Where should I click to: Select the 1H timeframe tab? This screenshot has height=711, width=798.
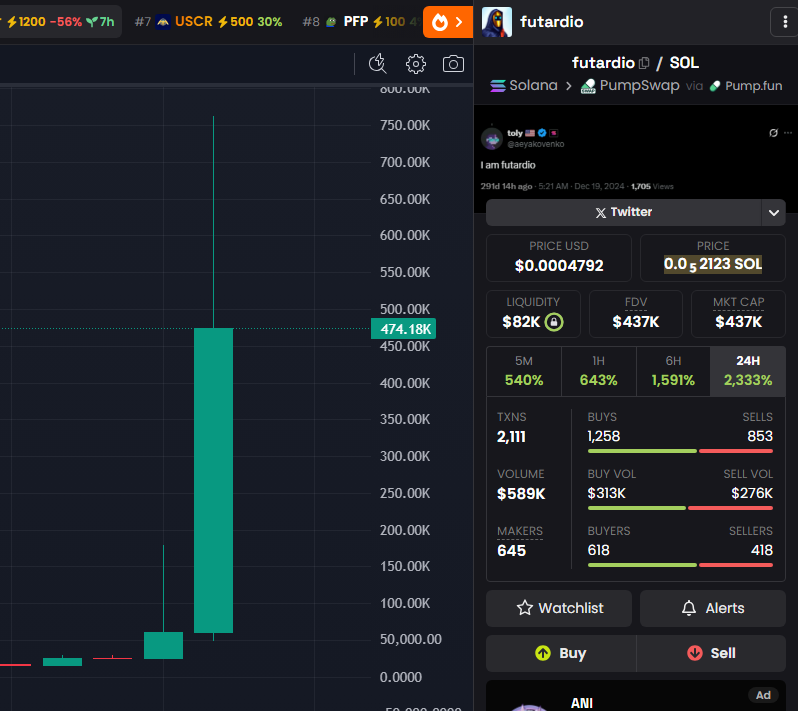(x=599, y=371)
